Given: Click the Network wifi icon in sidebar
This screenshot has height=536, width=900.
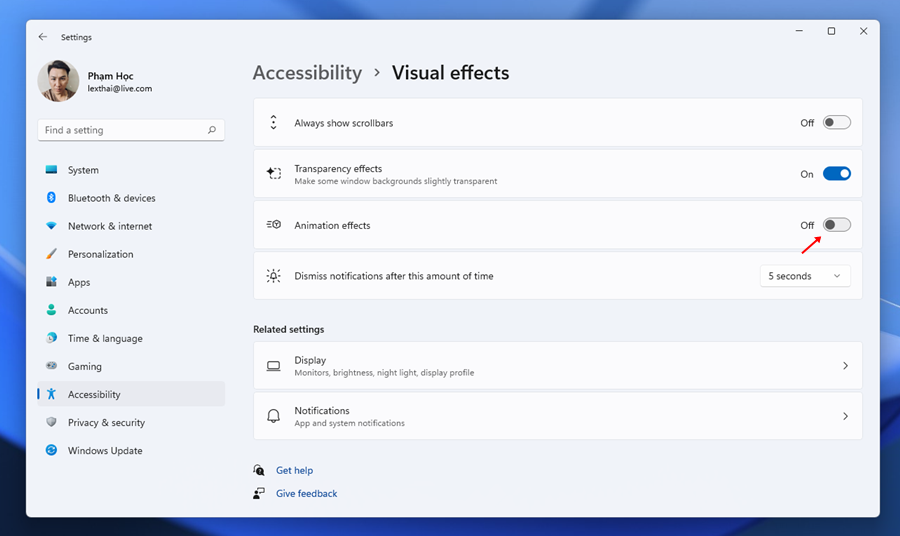Looking at the screenshot, I should 51,226.
